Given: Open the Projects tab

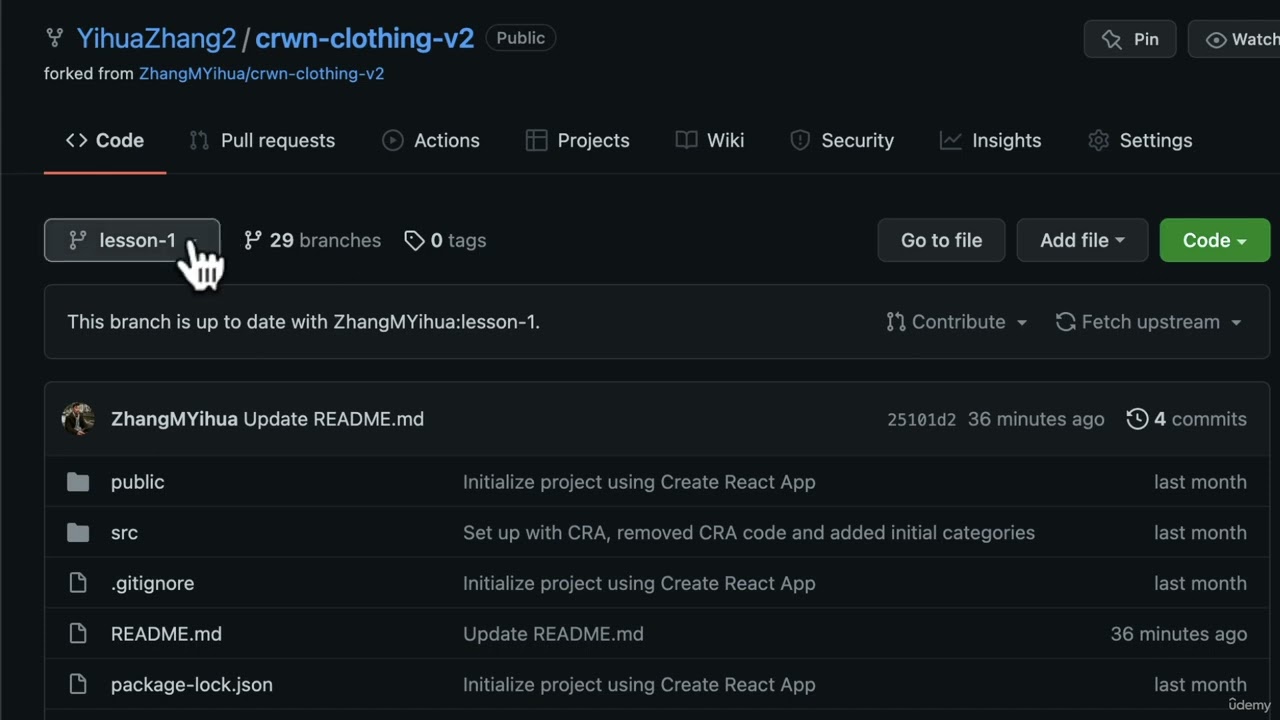Looking at the screenshot, I should [x=578, y=141].
